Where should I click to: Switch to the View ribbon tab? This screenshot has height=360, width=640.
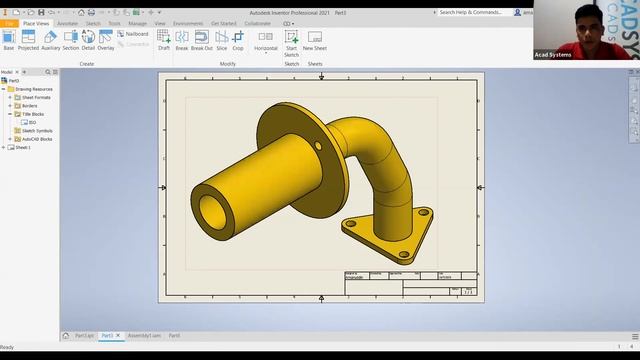pos(160,24)
